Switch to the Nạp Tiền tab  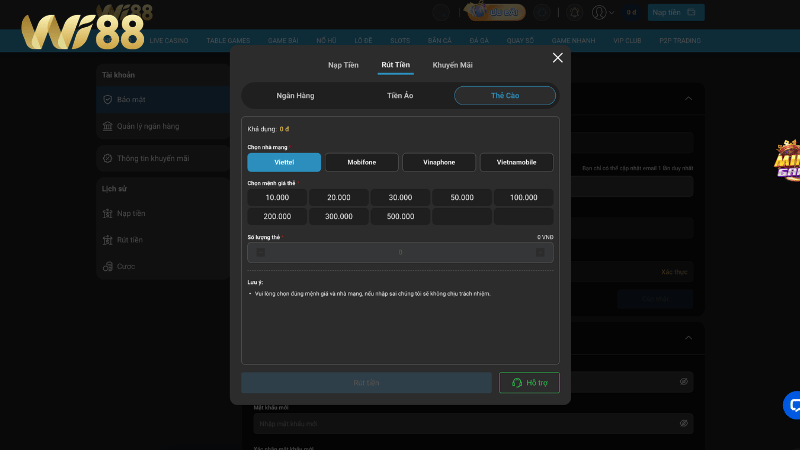point(343,65)
